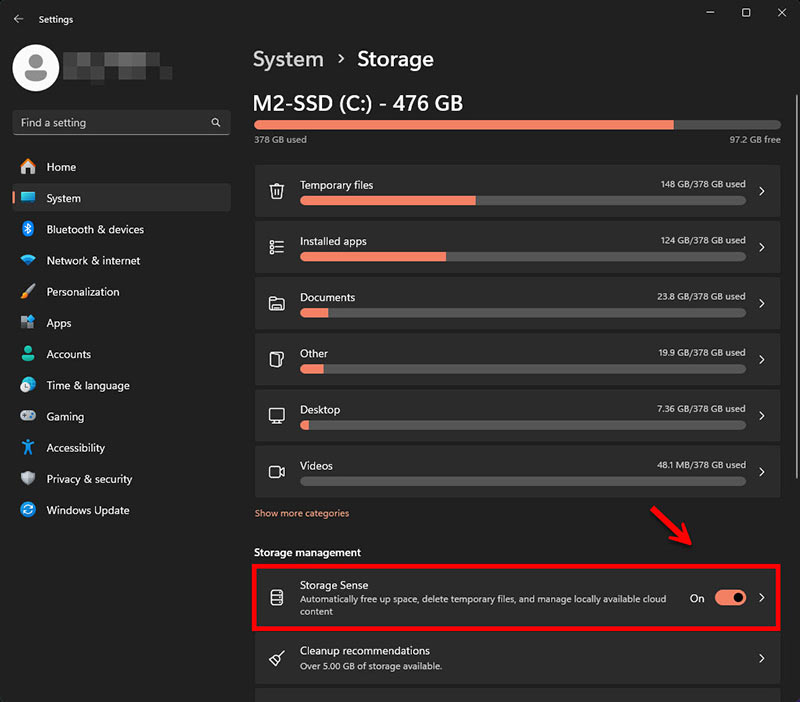Select Bluetooth & devices menu item
Viewport: 800px width, 702px height.
coord(121,229)
